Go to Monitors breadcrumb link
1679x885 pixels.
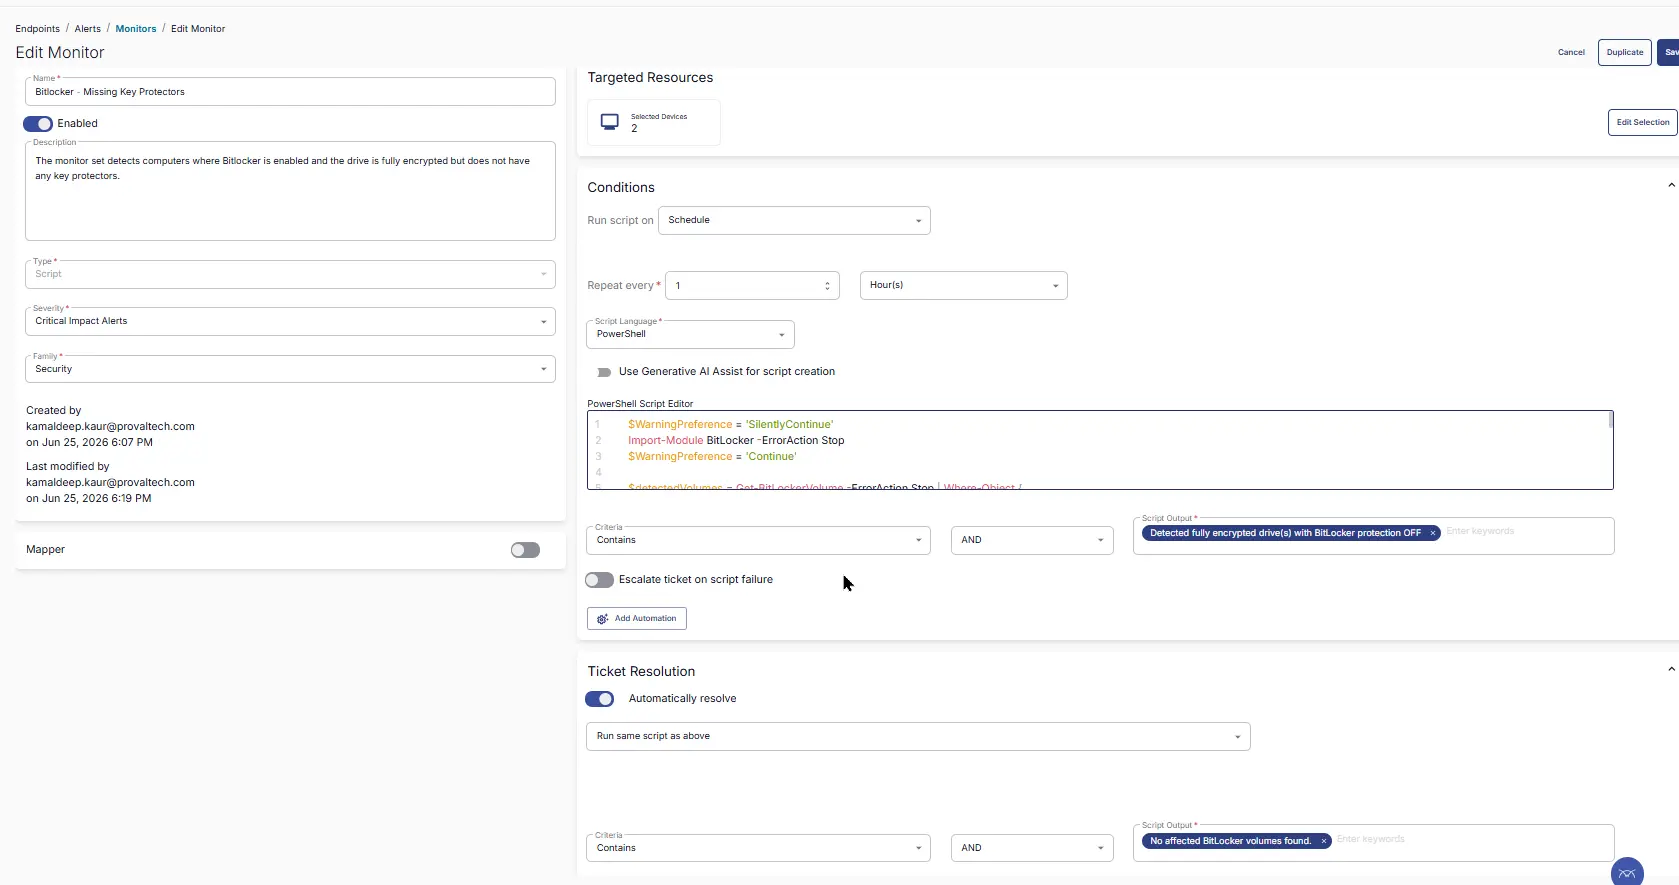pos(136,29)
